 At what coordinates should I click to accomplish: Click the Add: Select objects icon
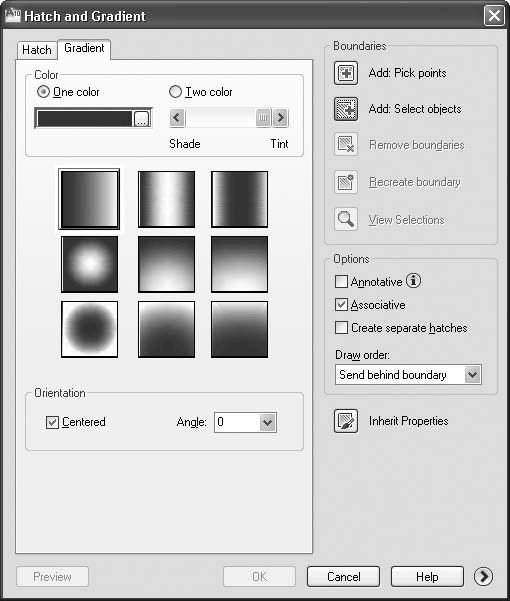point(346,109)
